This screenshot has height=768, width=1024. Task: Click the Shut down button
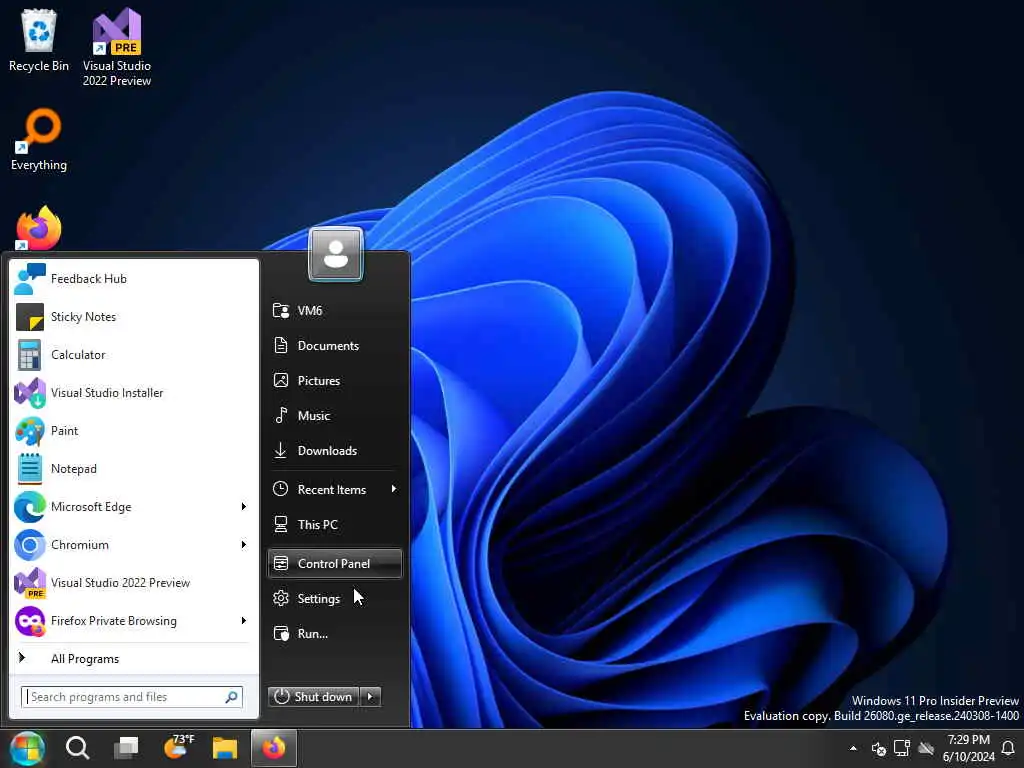[x=313, y=697]
